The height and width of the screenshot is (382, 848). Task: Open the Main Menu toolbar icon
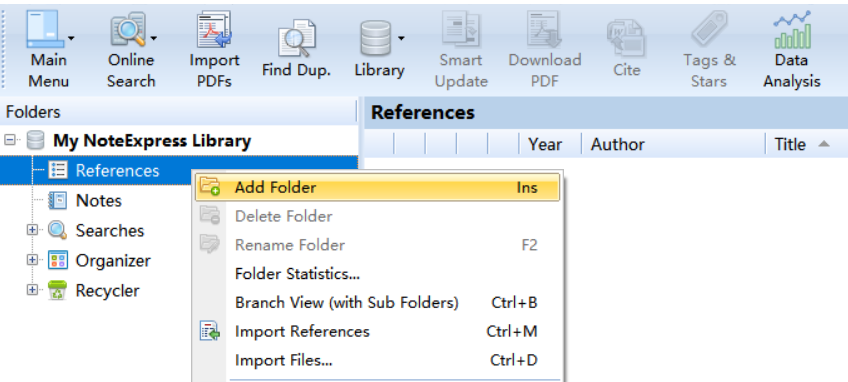43,30
